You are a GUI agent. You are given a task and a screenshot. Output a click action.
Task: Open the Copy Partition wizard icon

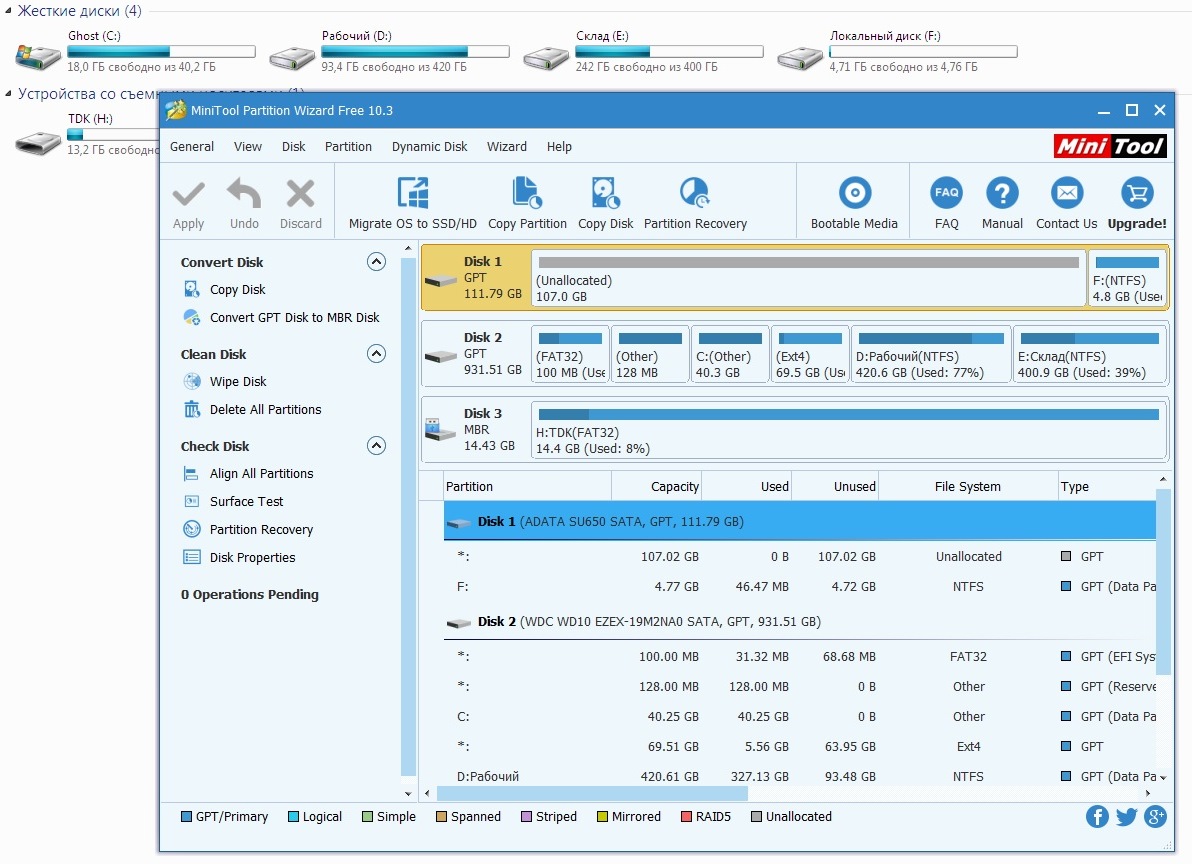pos(527,193)
